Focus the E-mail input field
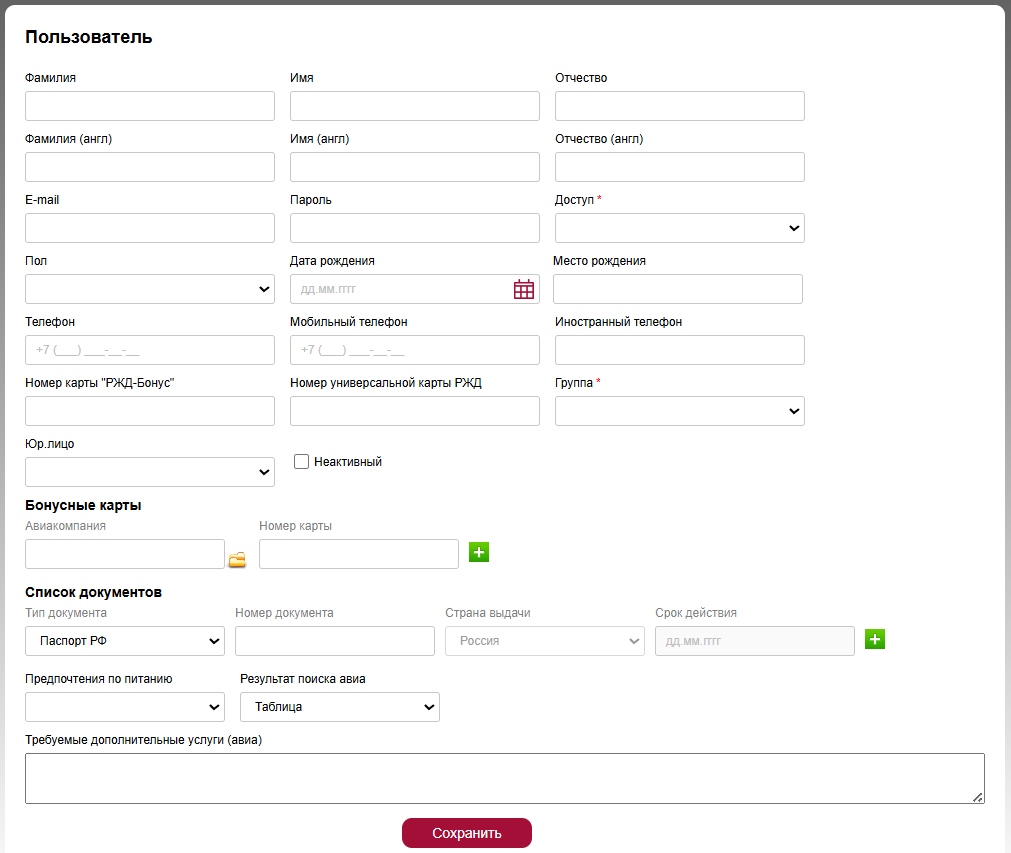The height and width of the screenshot is (853, 1011). click(150, 228)
